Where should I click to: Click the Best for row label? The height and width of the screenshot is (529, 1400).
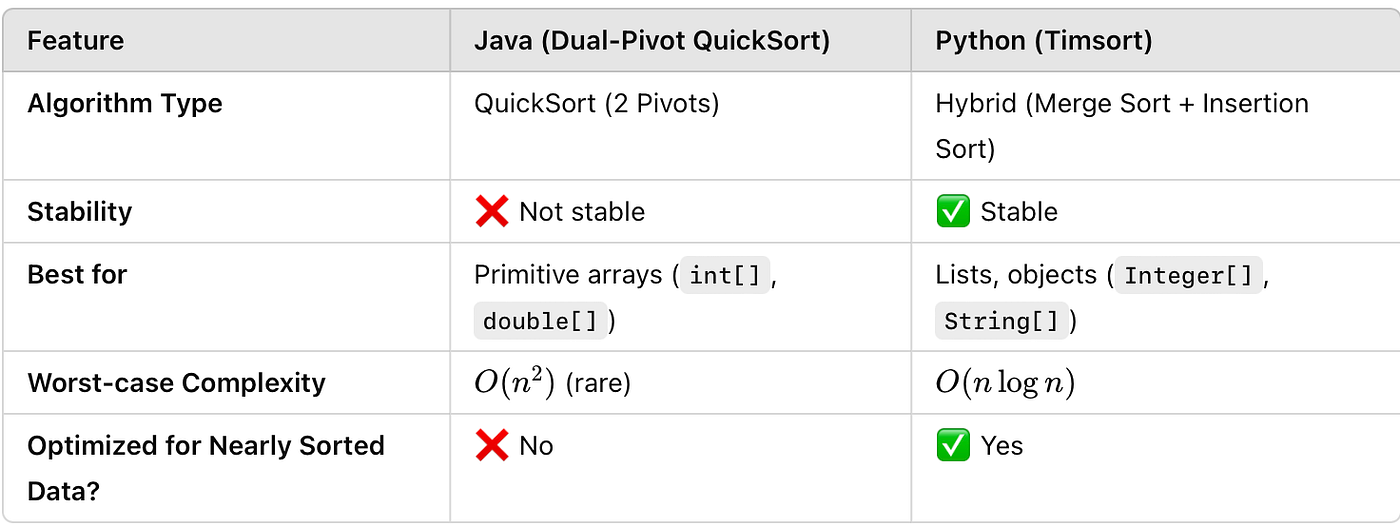(77, 274)
